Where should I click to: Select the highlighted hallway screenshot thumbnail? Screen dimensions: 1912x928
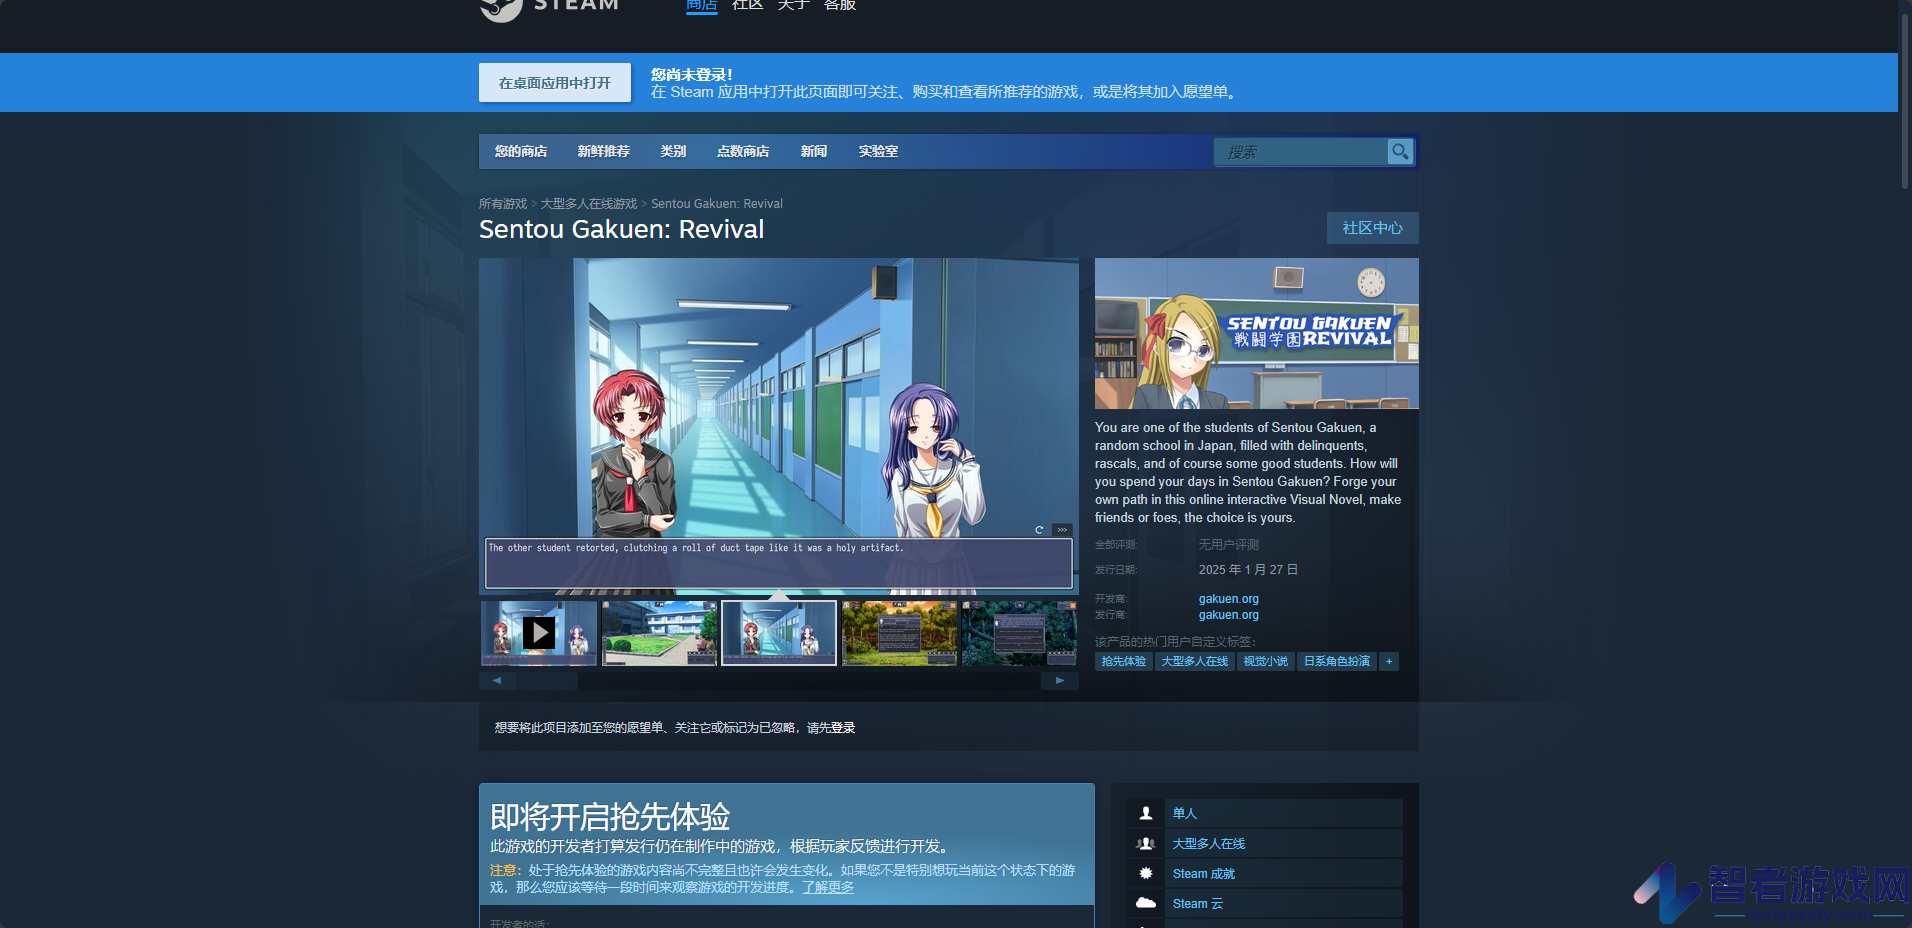coord(779,633)
